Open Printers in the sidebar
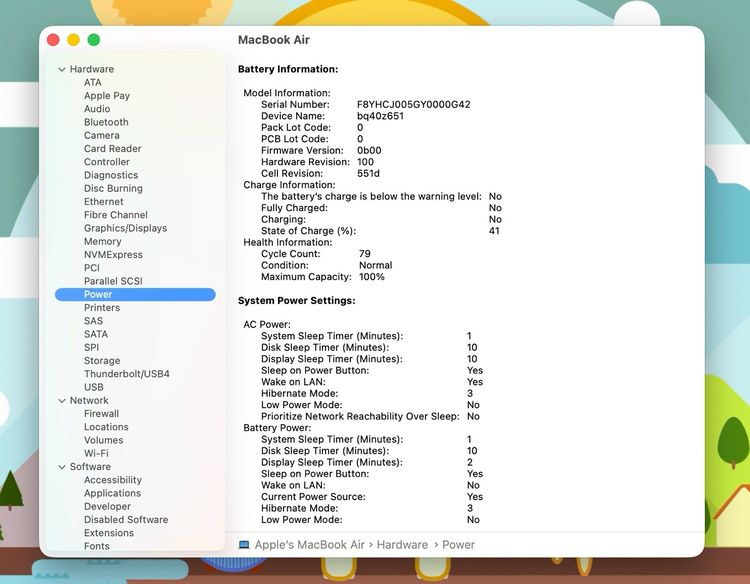Image resolution: width=750 pixels, height=584 pixels. tap(102, 308)
